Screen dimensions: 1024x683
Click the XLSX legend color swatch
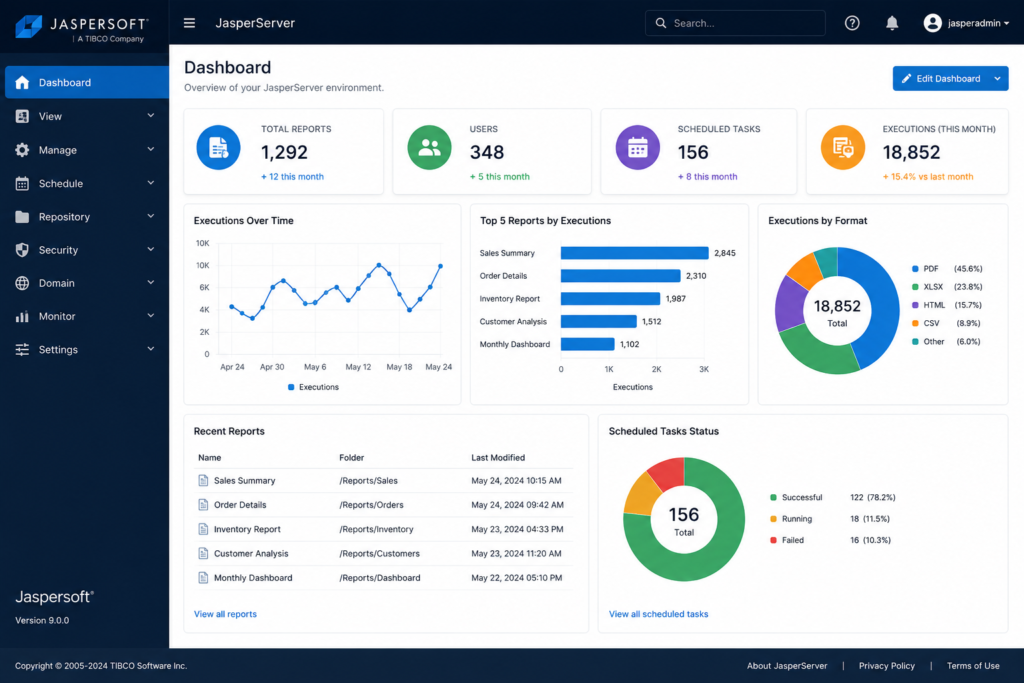(915, 287)
